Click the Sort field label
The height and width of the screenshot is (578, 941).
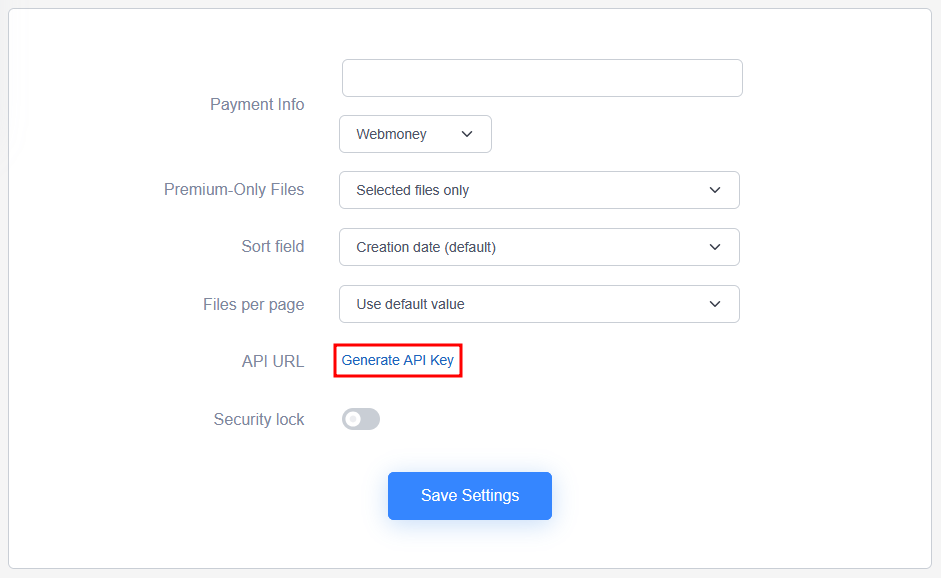(272, 247)
